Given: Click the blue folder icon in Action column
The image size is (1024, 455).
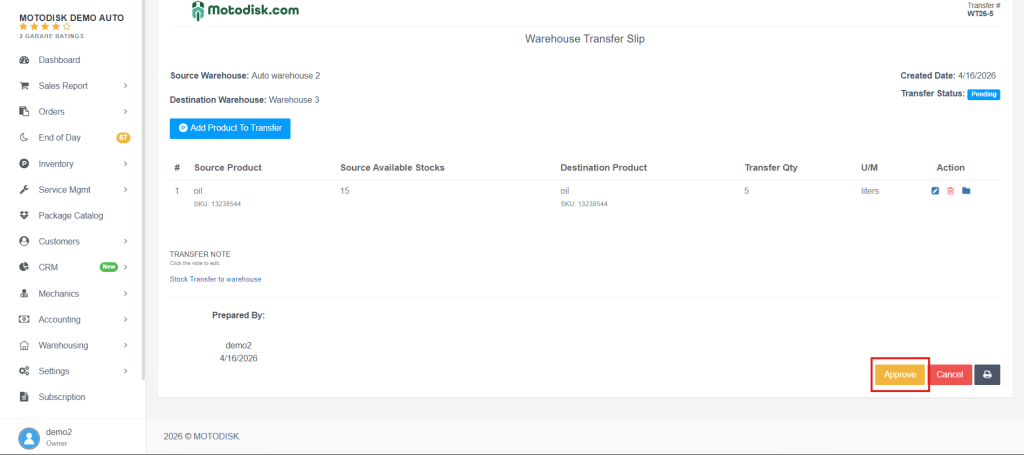Looking at the screenshot, I should pos(966,191).
